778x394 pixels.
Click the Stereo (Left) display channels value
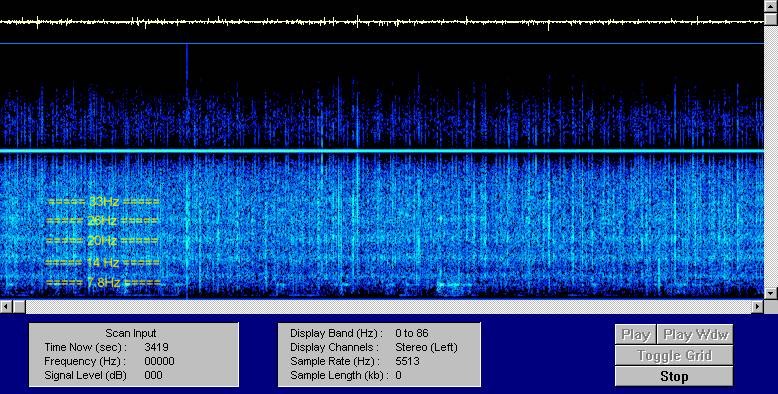pyautogui.click(x=426, y=347)
